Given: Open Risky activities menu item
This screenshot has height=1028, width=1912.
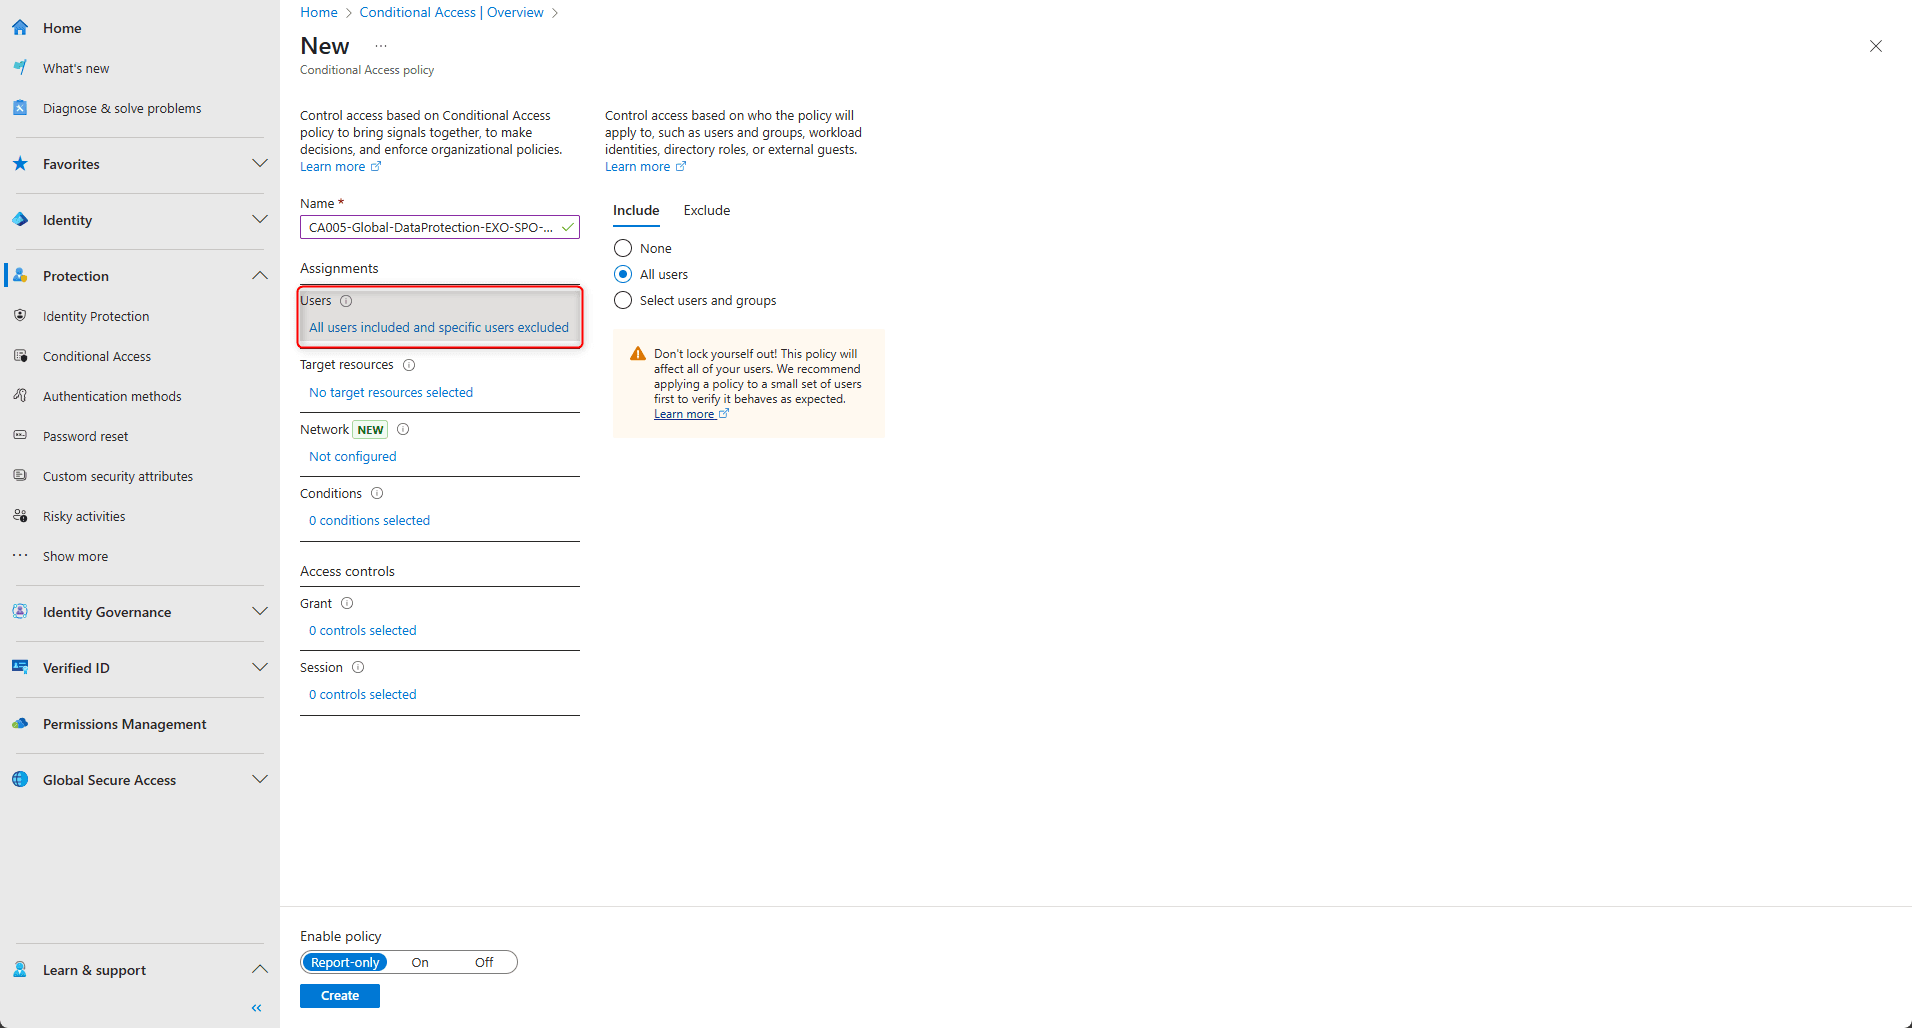Looking at the screenshot, I should [x=84, y=517].
